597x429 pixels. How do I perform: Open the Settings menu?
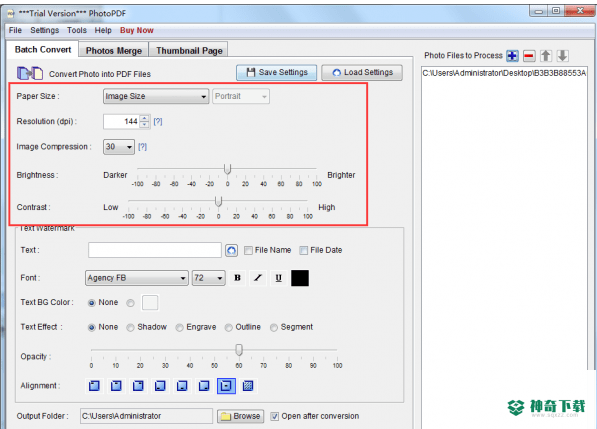45,30
